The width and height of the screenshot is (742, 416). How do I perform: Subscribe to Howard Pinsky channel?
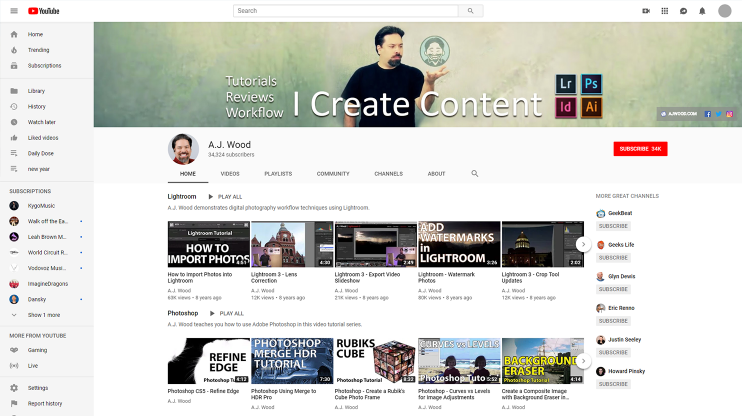(x=613, y=384)
